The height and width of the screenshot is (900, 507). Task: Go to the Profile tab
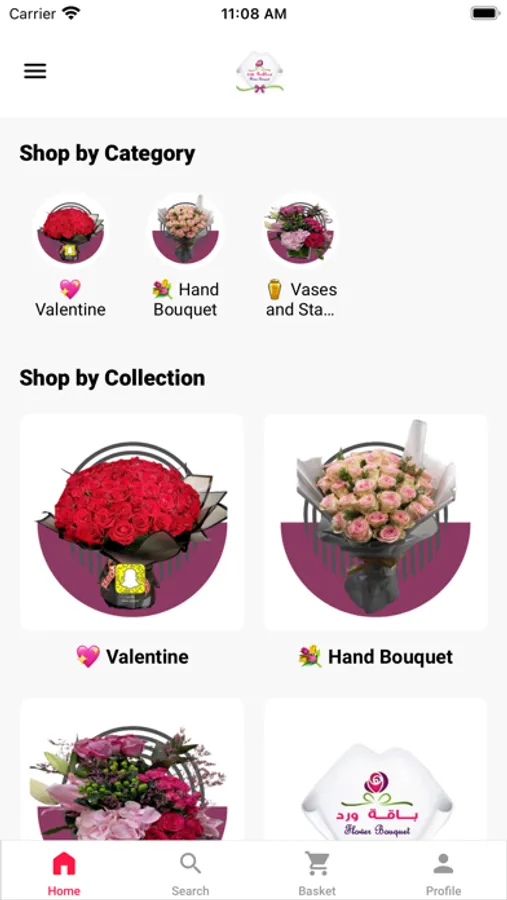tap(443, 874)
